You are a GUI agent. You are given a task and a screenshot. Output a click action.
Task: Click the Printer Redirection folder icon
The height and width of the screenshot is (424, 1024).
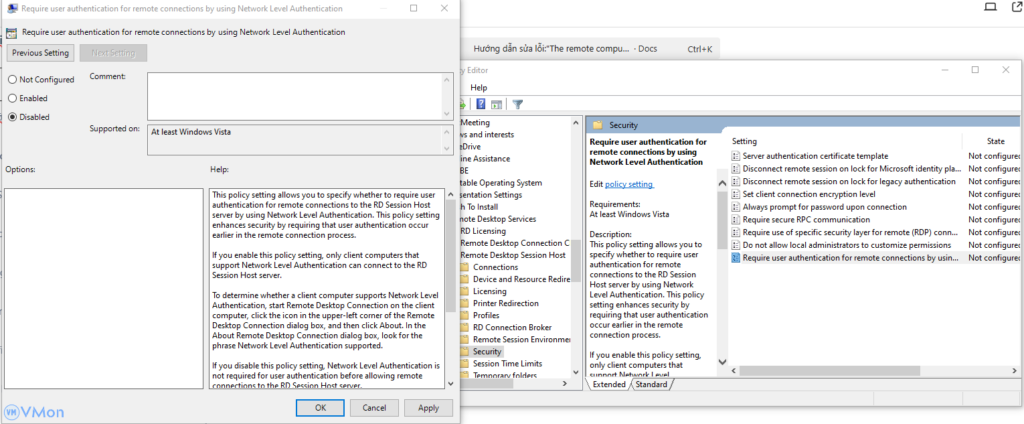(x=465, y=304)
